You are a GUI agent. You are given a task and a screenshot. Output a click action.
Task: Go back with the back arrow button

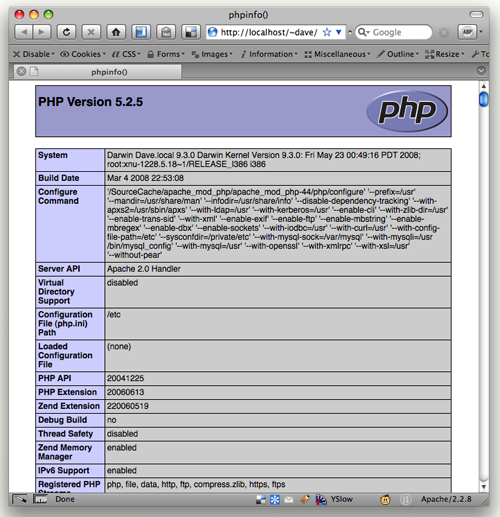pos(24,32)
